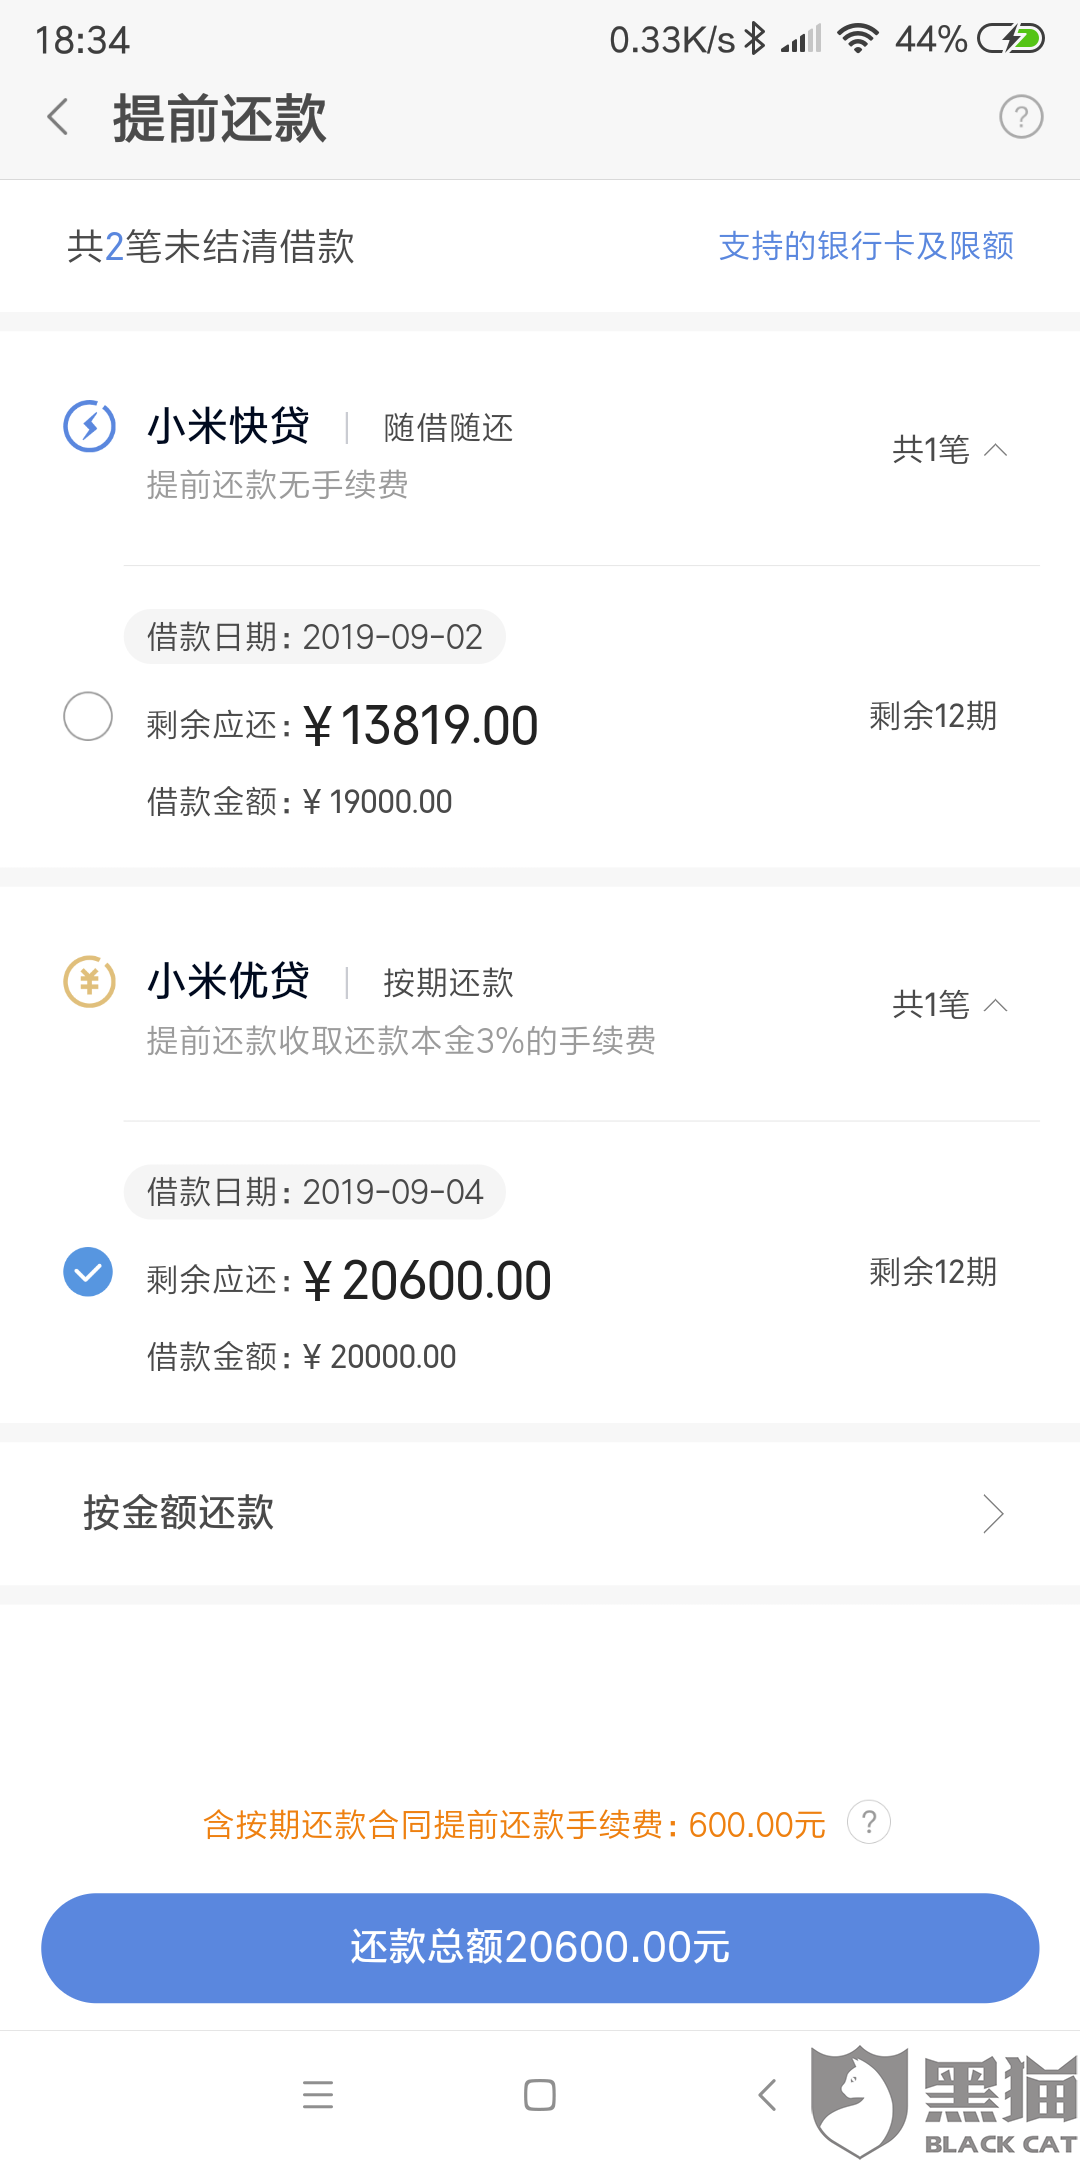Screen dimensions: 1080x2160
Task: Tap the 小米优贷 yuan coin icon
Action: 90,981
